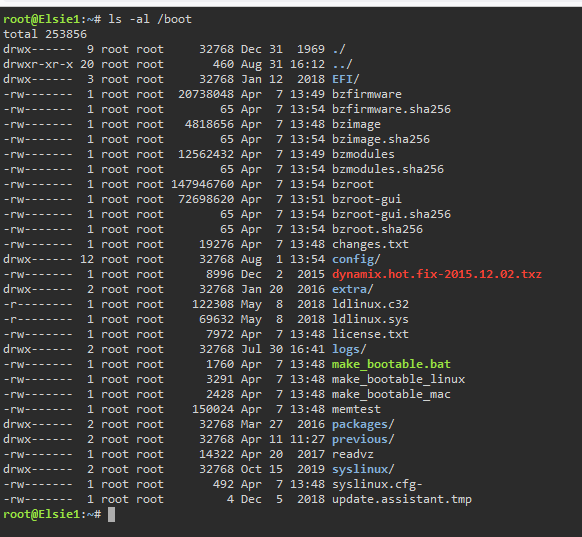Click the ldlinux.sys filename
The height and width of the screenshot is (537, 582).
[370, 319]
